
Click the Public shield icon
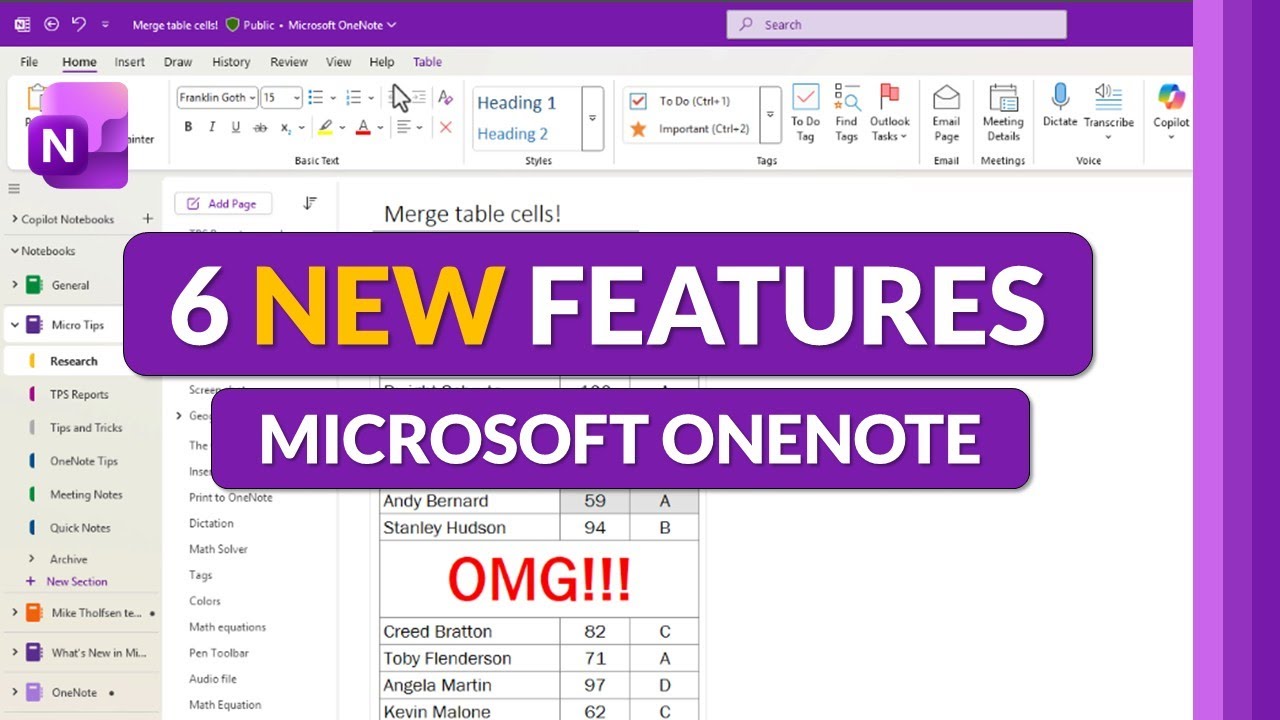[232, 25]
